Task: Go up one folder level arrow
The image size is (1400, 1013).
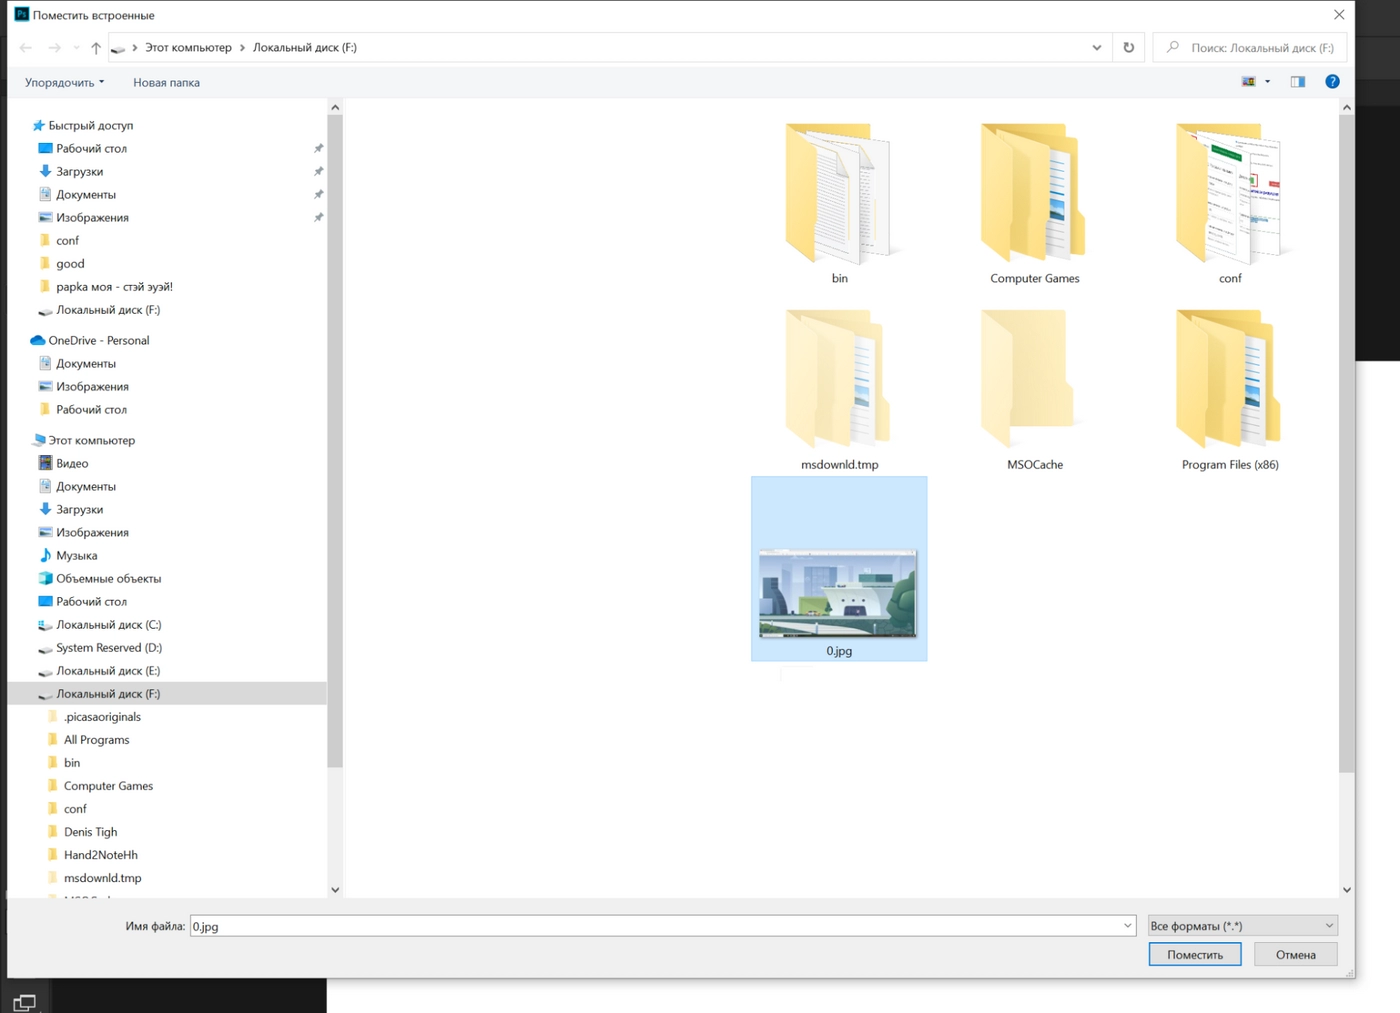Action: tap(96, 48)
